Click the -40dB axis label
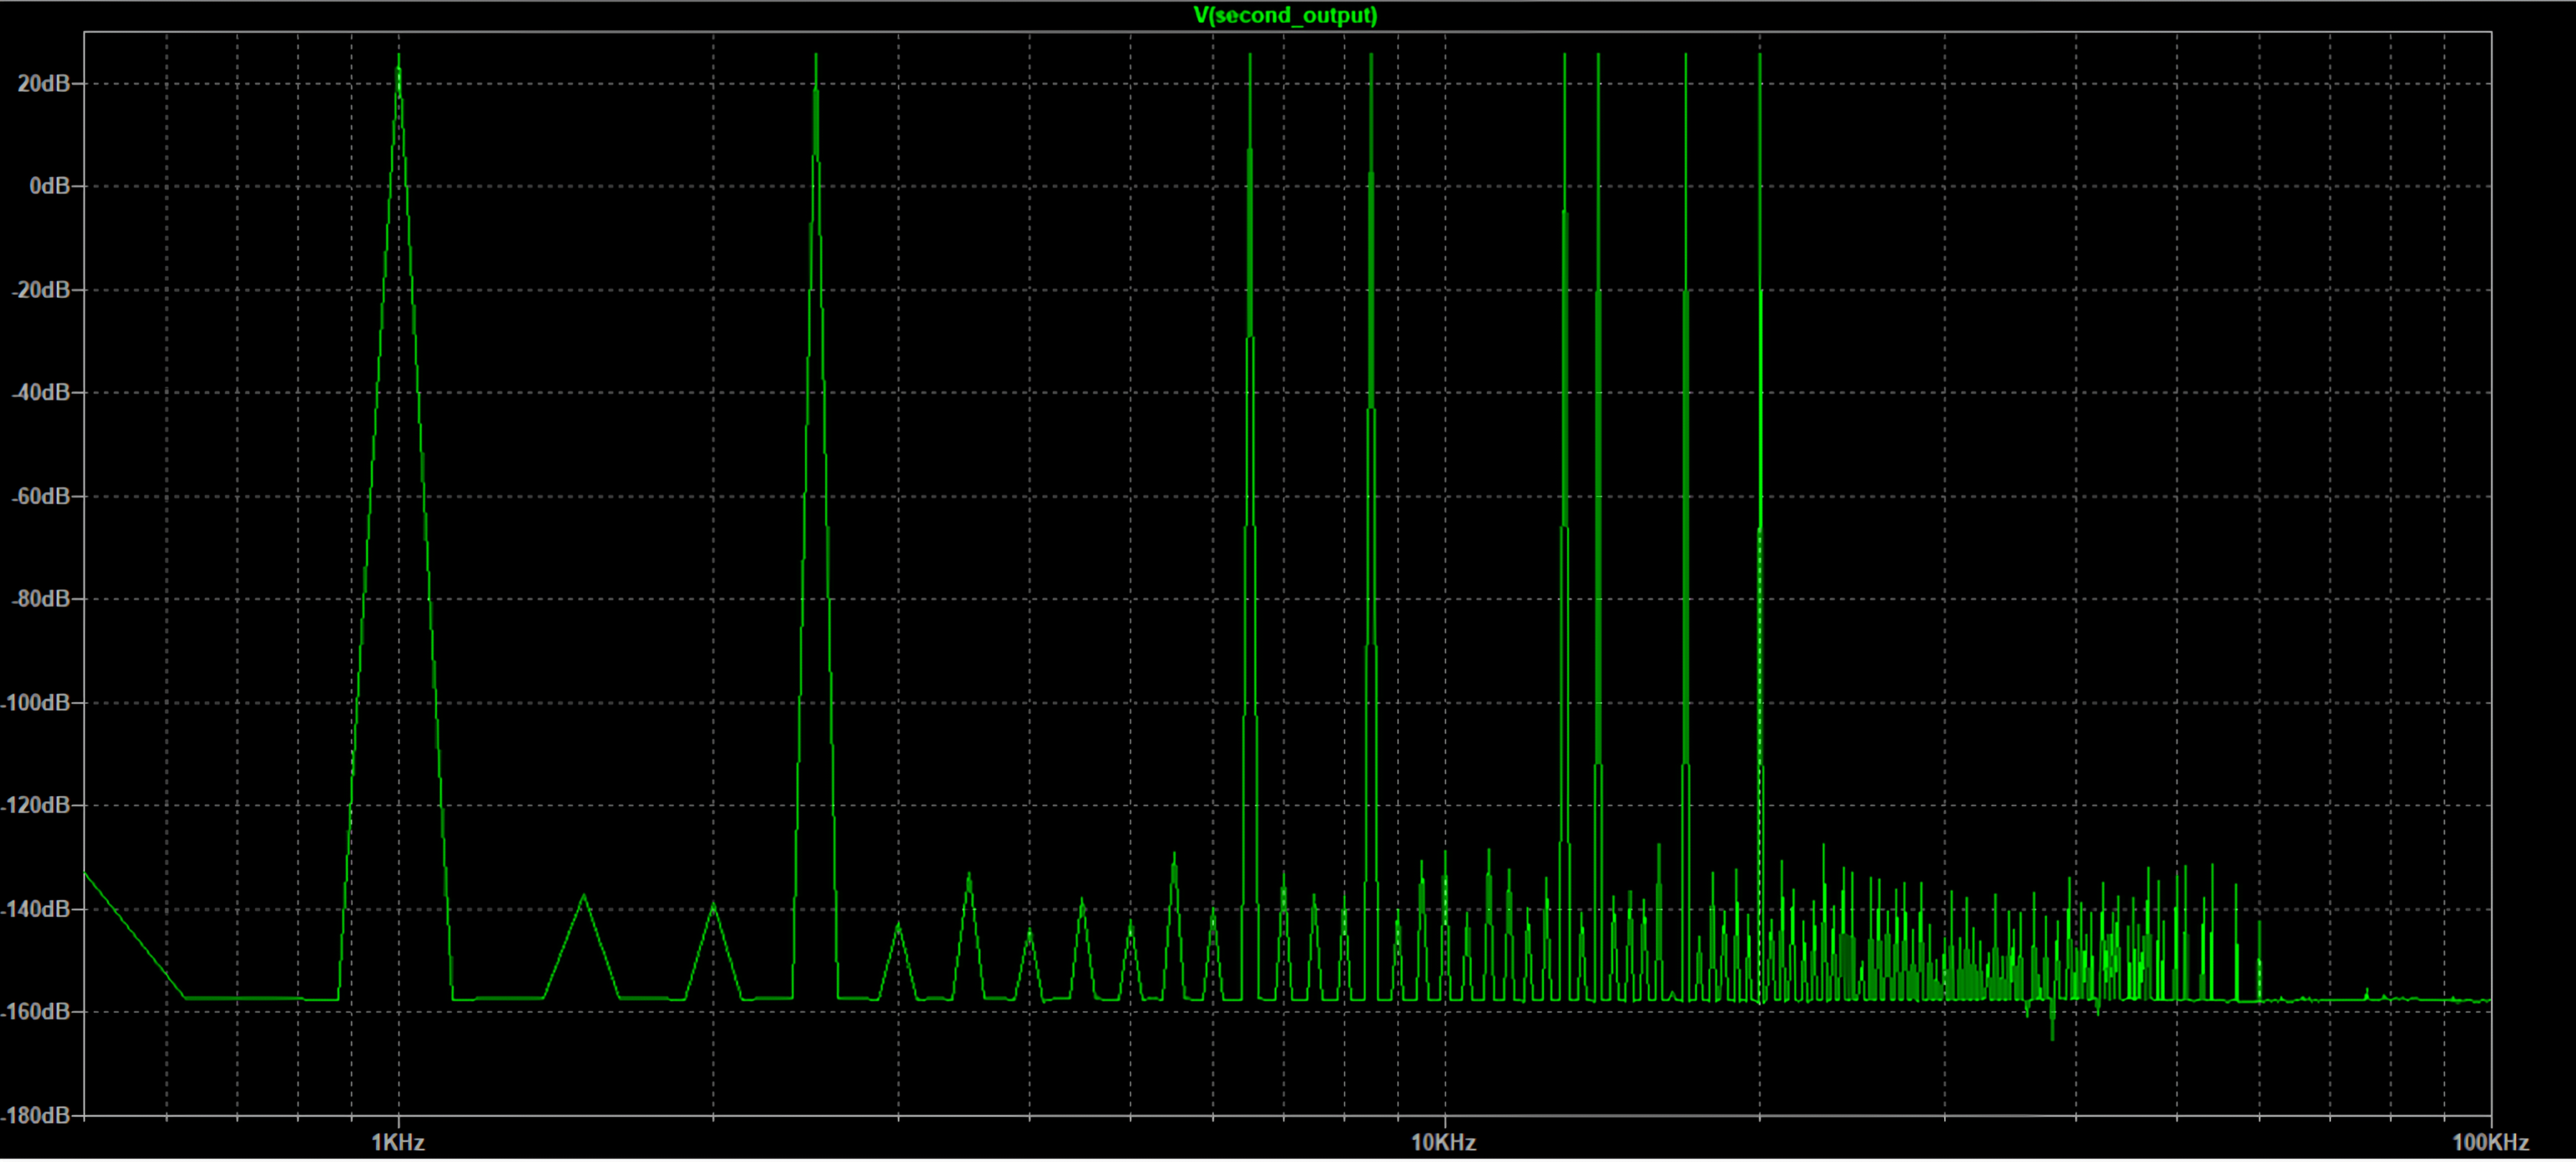 click(41, 393)
